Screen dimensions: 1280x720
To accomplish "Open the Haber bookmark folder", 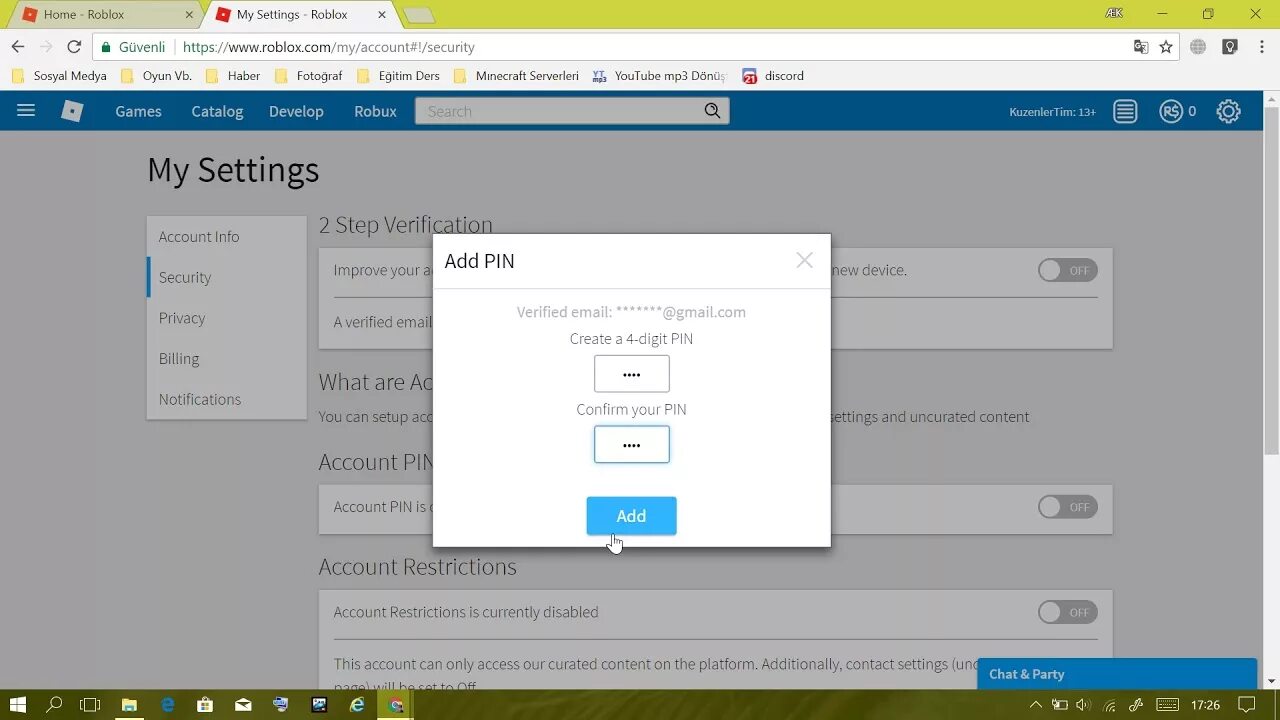I will click(x=233, y=76).
